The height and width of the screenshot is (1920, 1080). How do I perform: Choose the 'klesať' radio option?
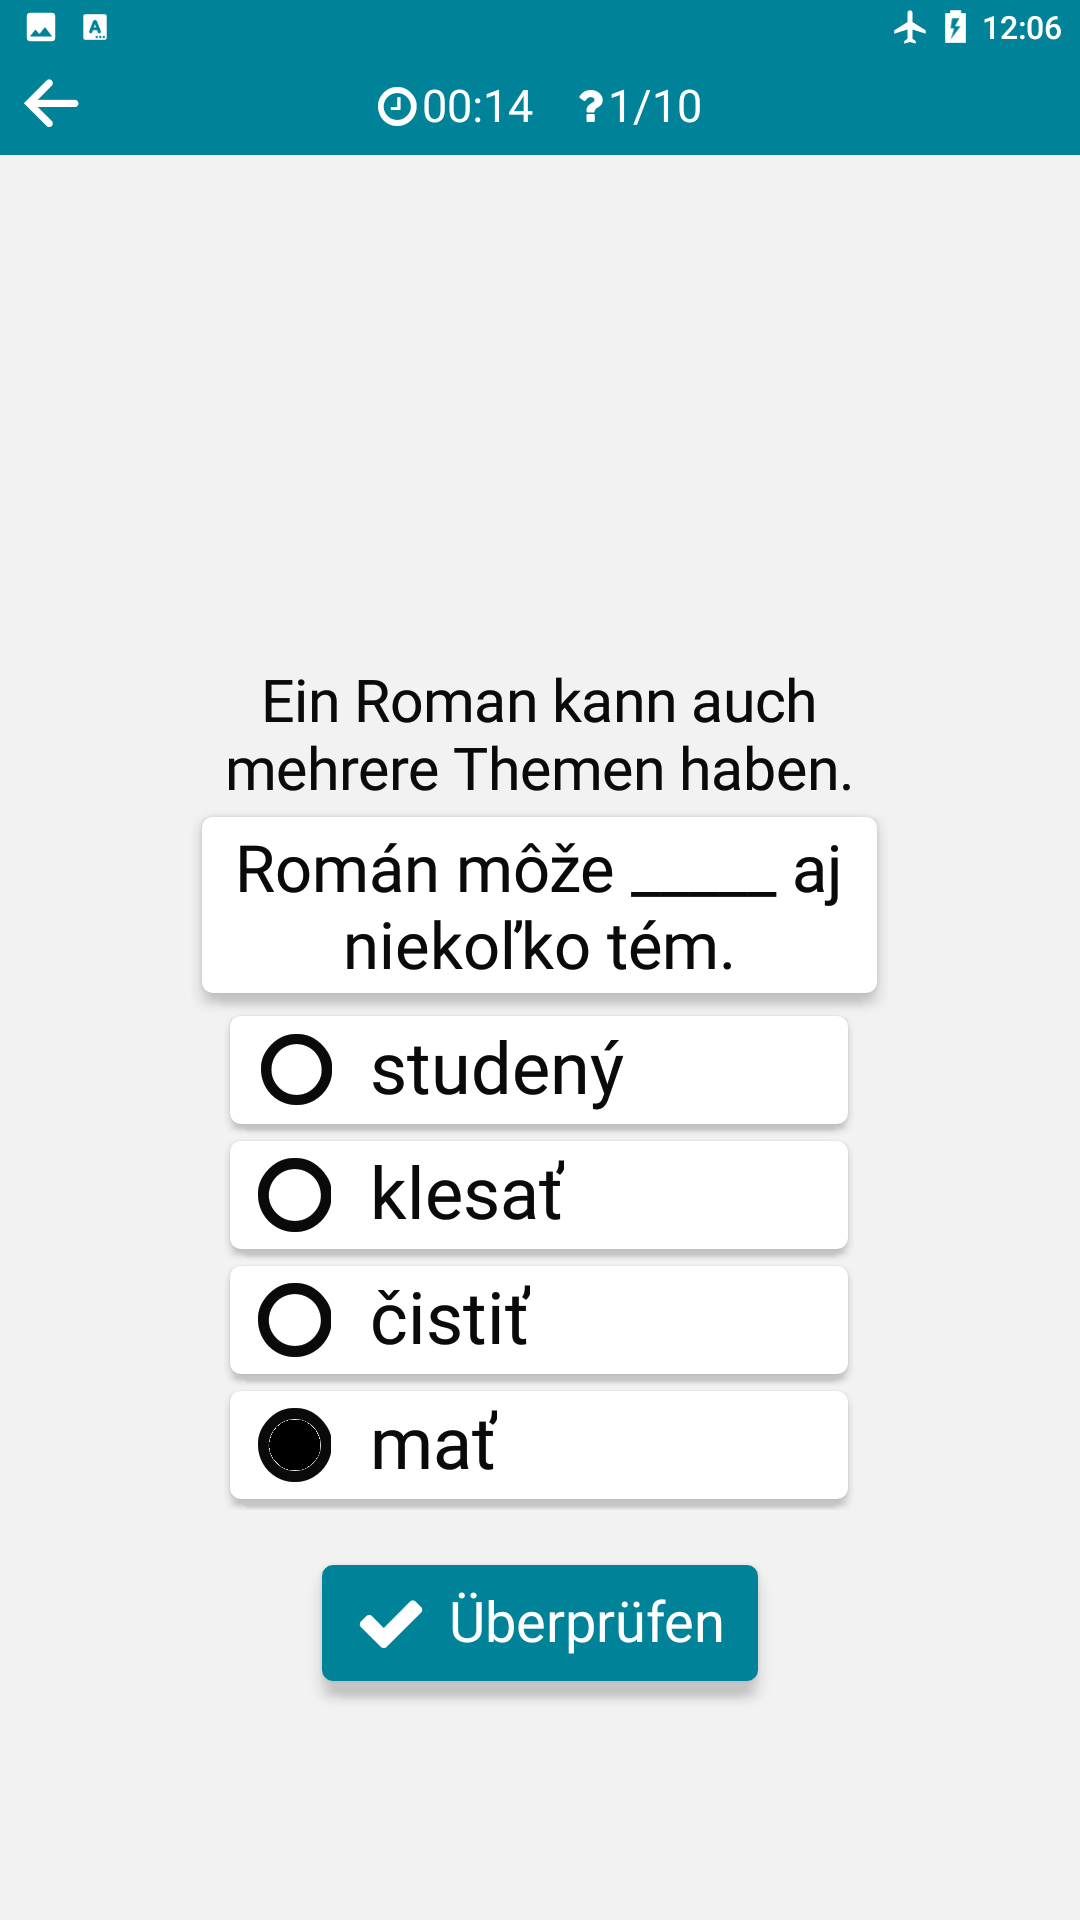295,1195
